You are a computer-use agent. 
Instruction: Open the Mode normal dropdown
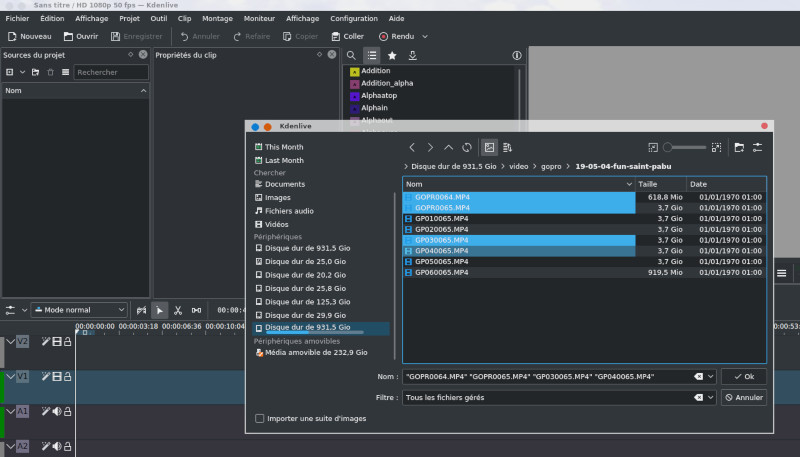click(79, 310)
